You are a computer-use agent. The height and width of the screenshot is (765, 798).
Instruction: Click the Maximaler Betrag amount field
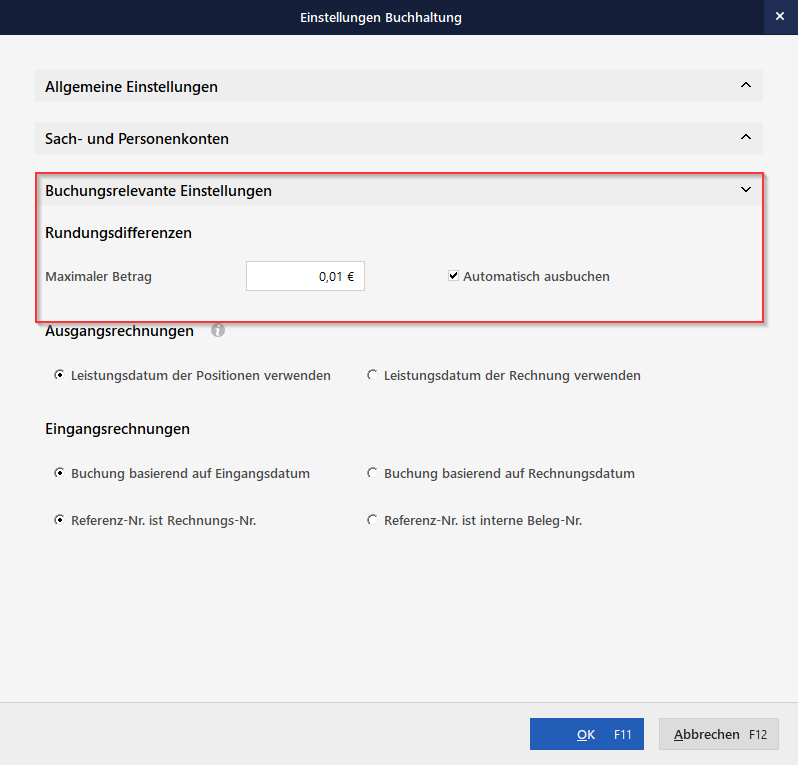click(x=305, y=277)
